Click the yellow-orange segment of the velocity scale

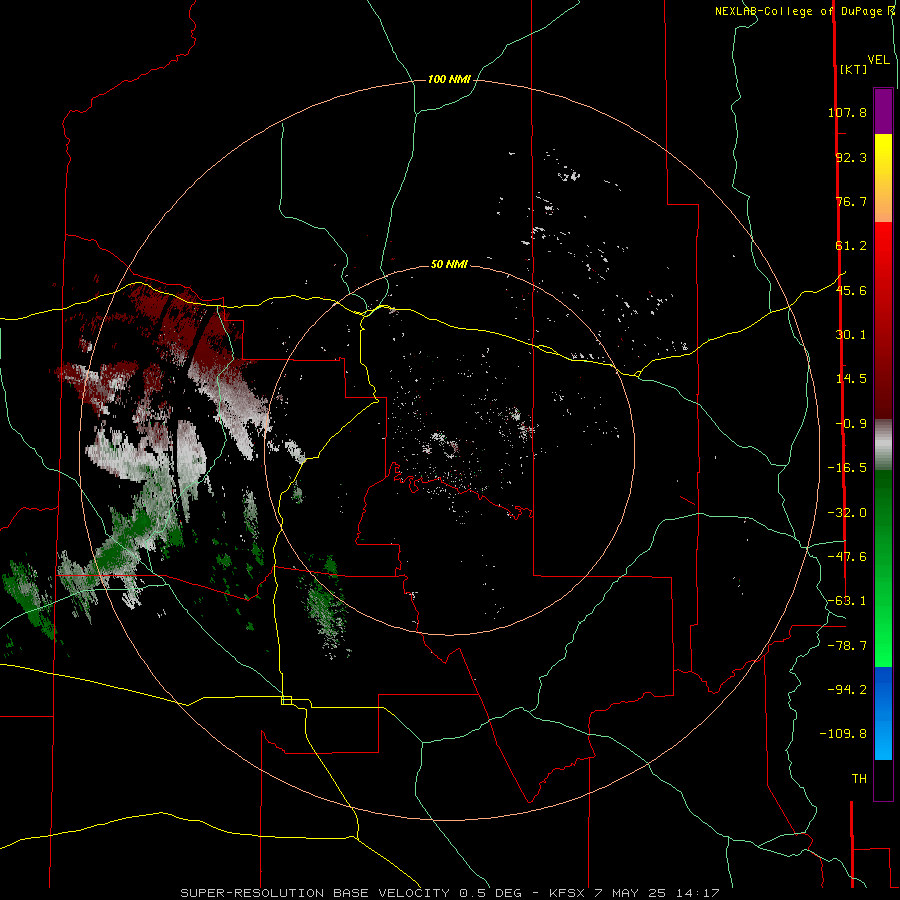pyautogui.click(x=883, y=178)
